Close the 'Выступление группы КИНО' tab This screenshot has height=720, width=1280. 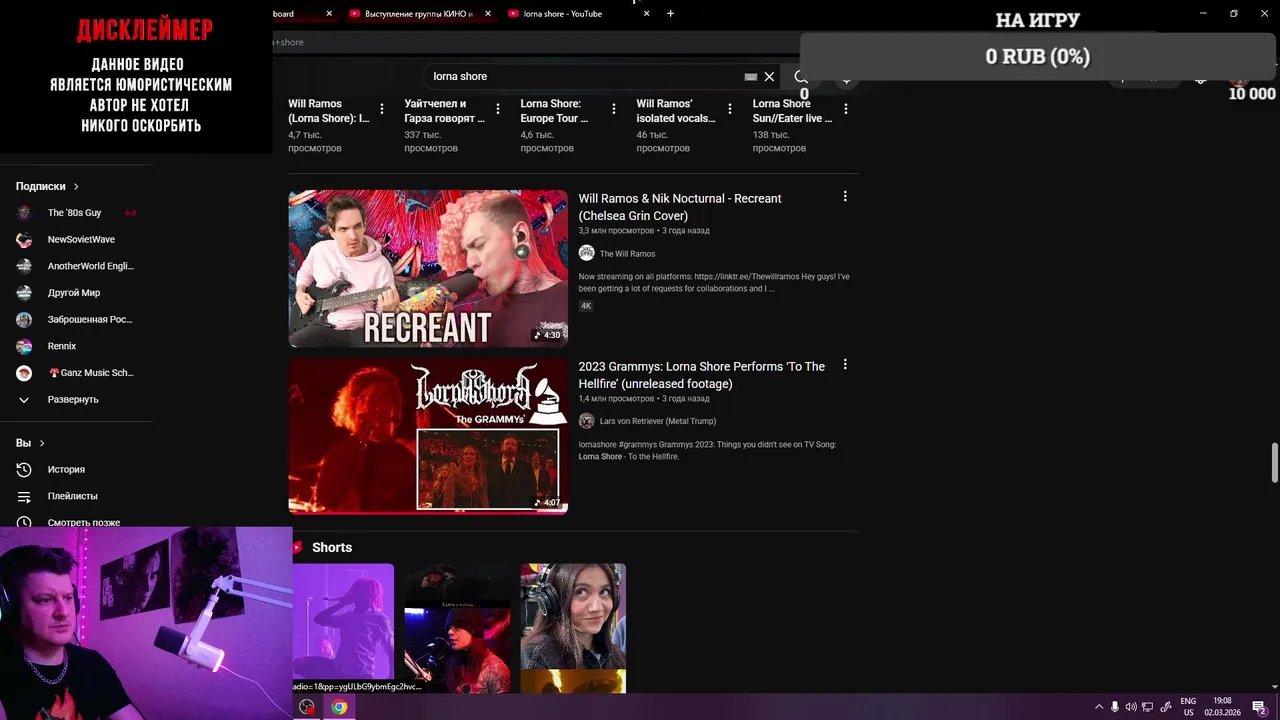[x=487, y=14]
